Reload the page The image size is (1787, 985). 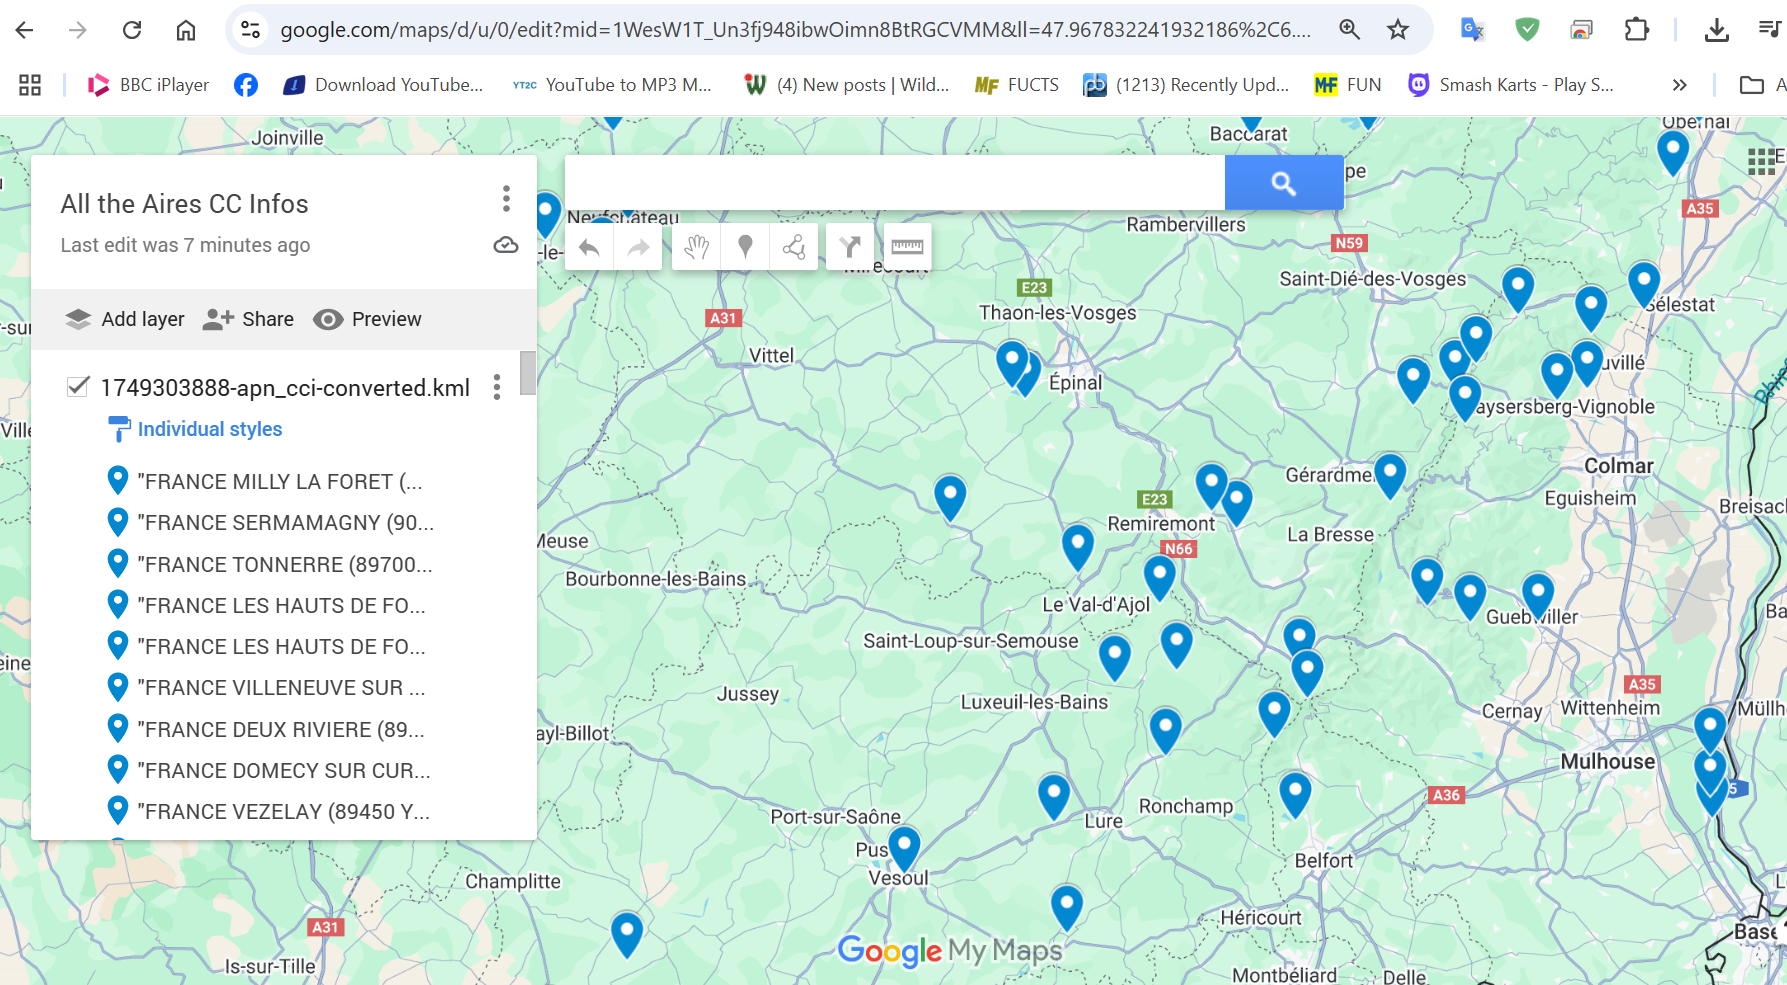[x=132, y=30]
